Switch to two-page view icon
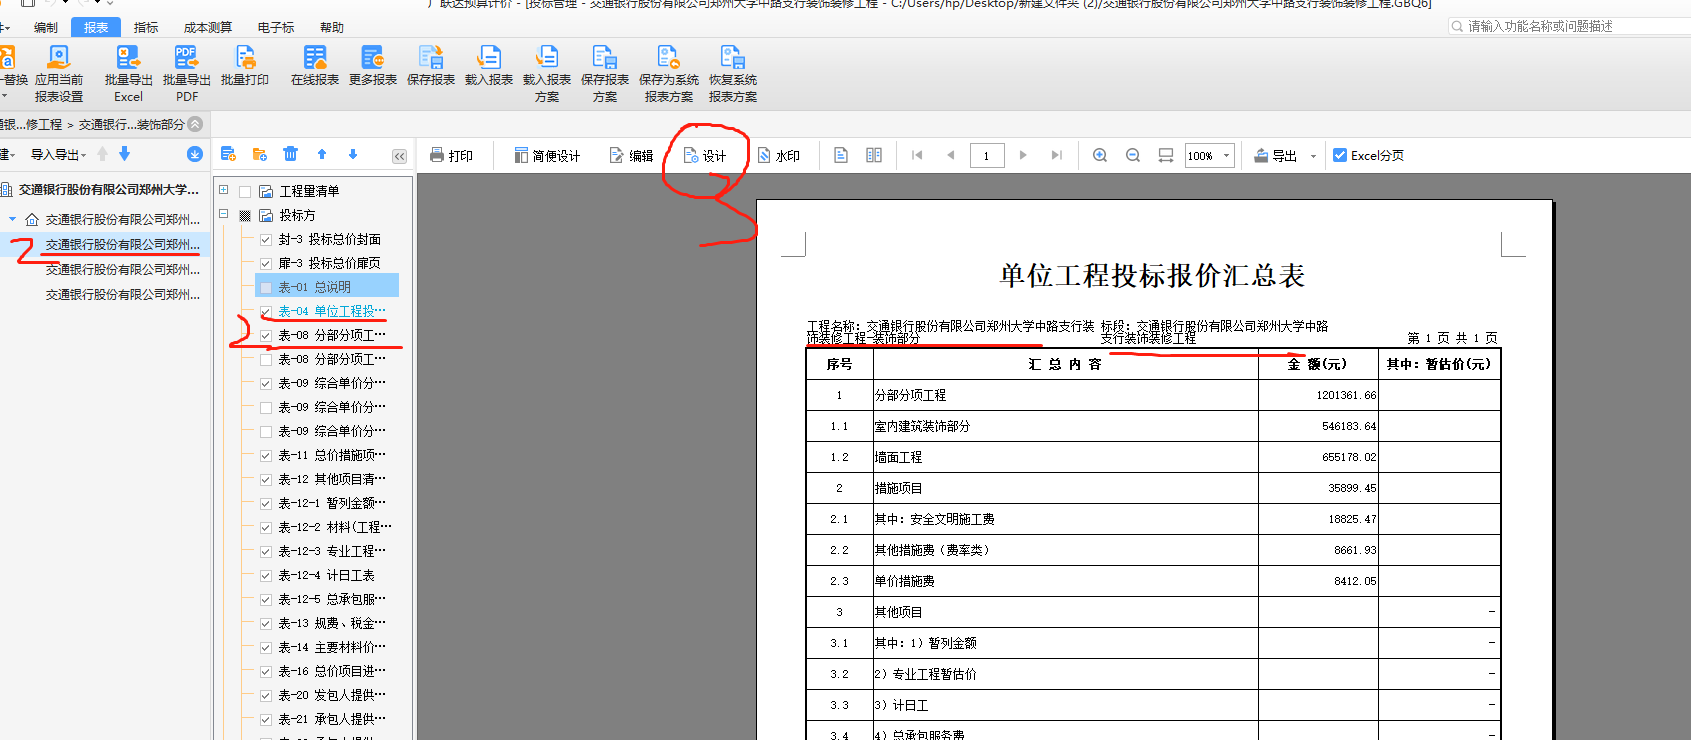The width and height of the screenshot is (1691, 740). point(874,155)
